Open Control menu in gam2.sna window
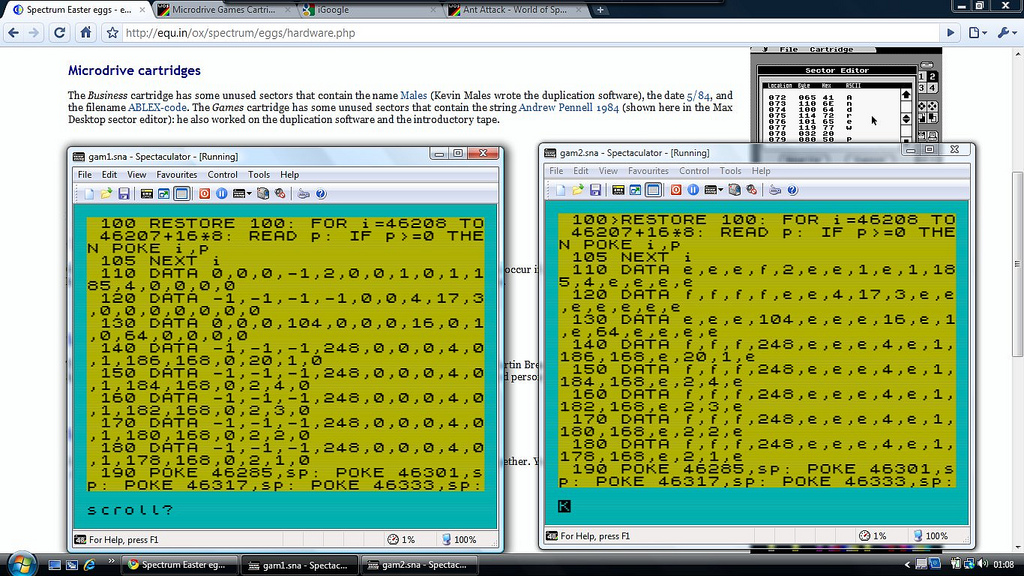This screenshot has height=576, width=1024. click(694, 170)
